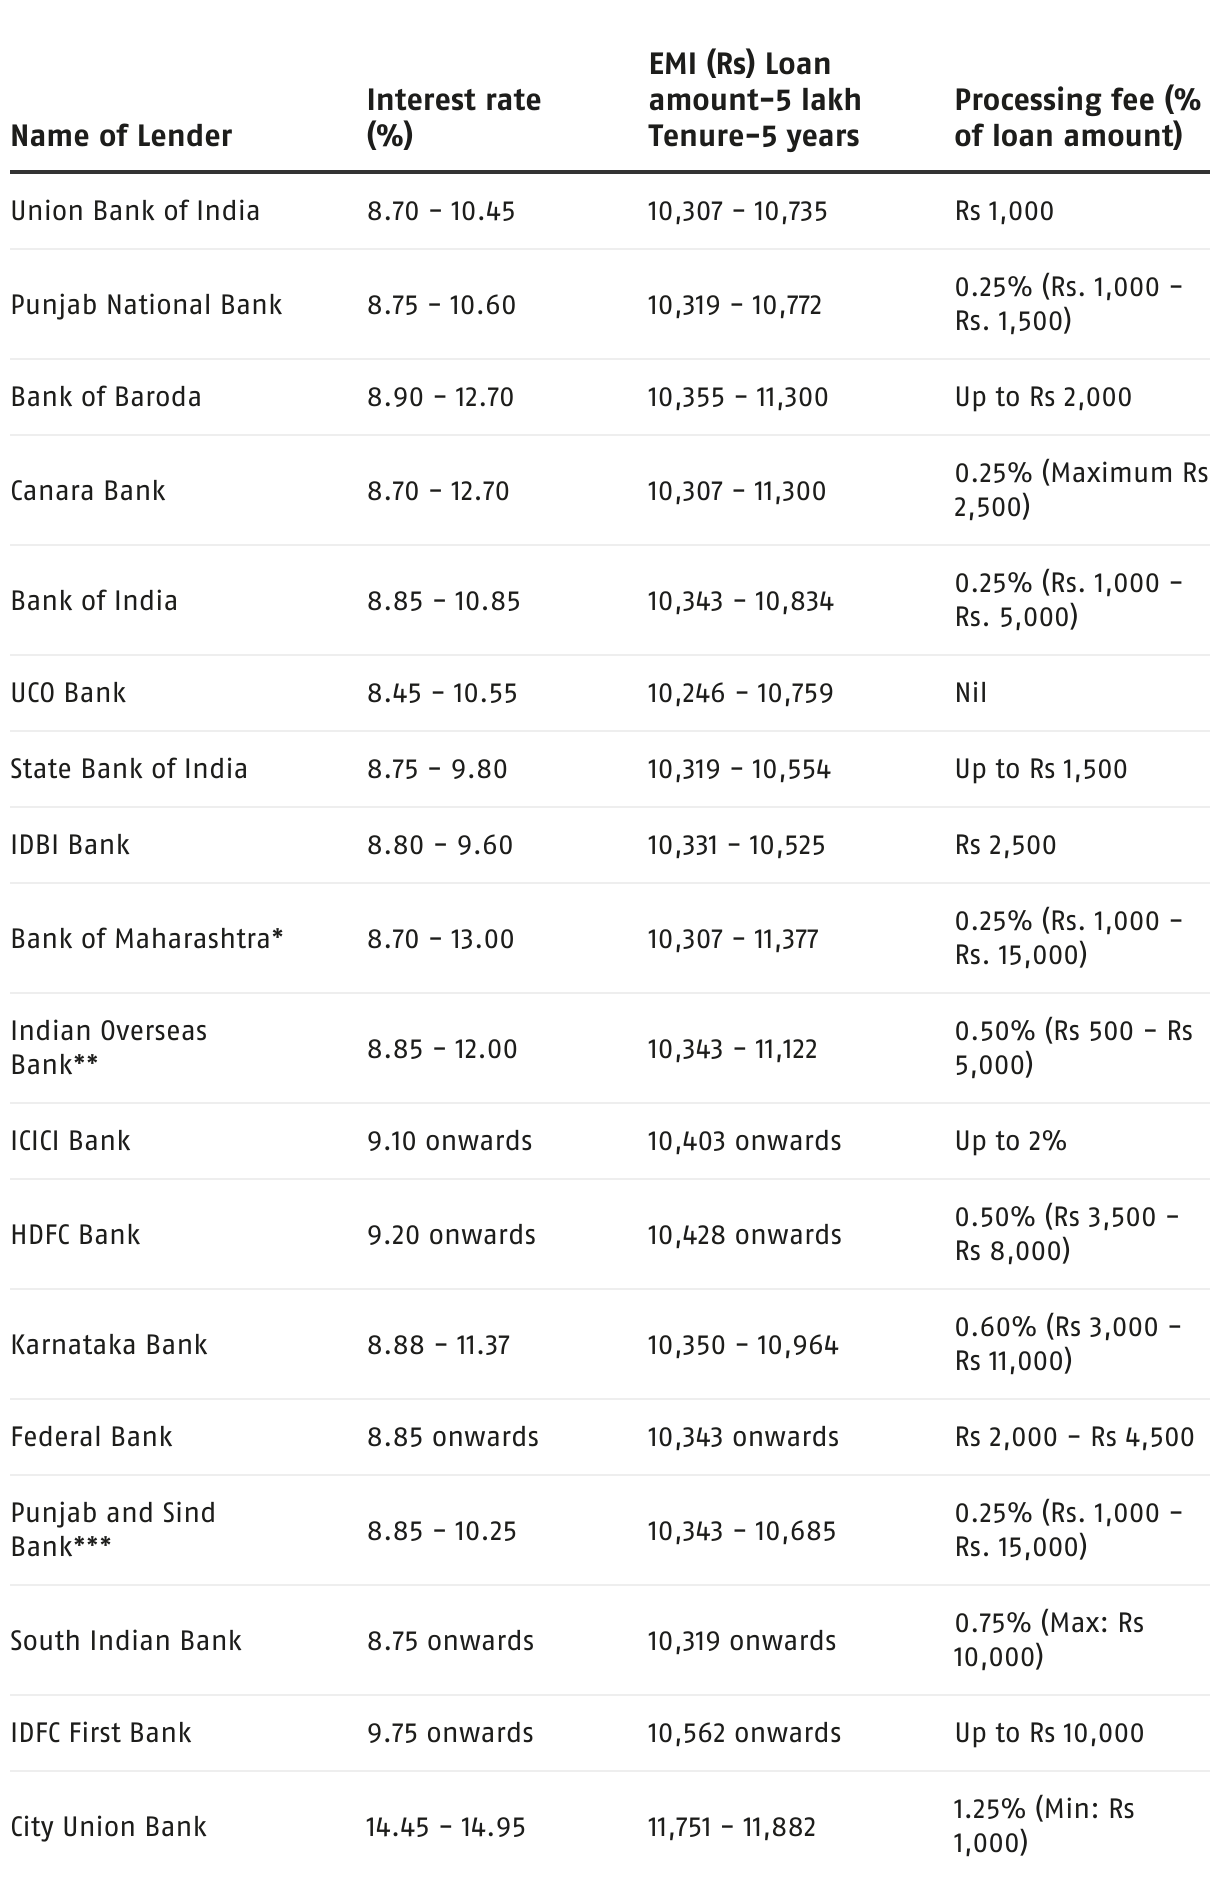Click Karnataka Bank EMI 10,350 – 10,964

tap(743, 1345)
